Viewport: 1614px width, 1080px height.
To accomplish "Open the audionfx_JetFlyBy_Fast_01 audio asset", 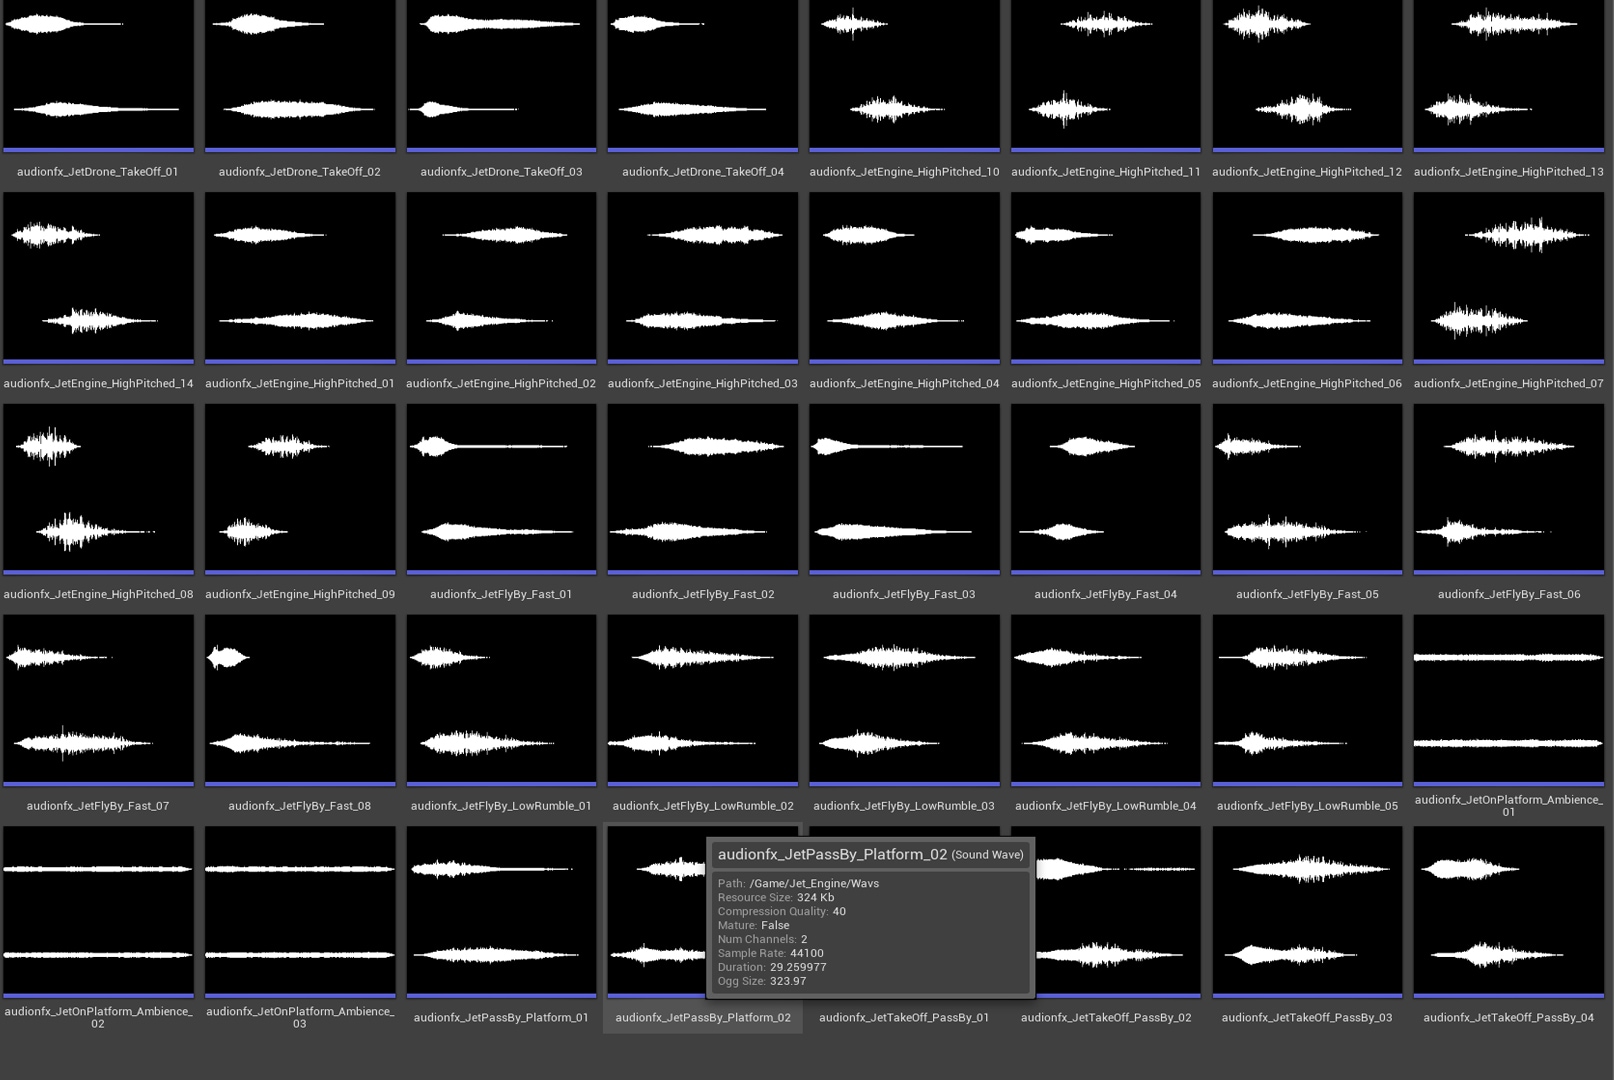I will tap(501, 488).
